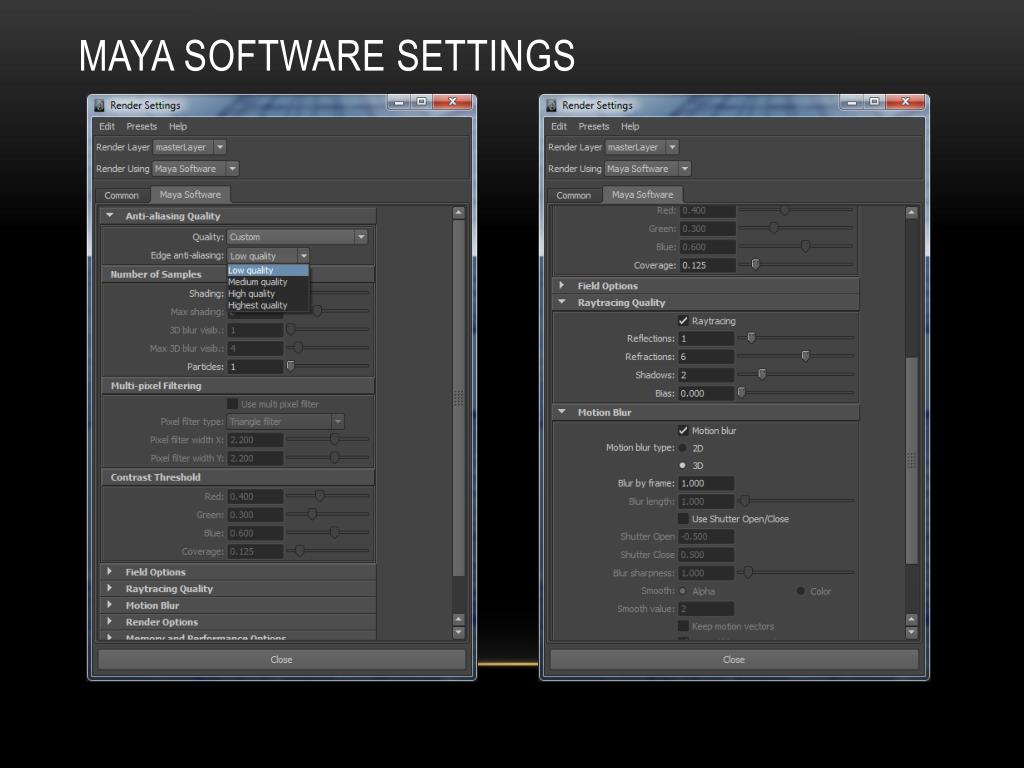Close the right Render Settings window via X
Viewport: 1024px width, 768px height.
click(x=905, y=102)
